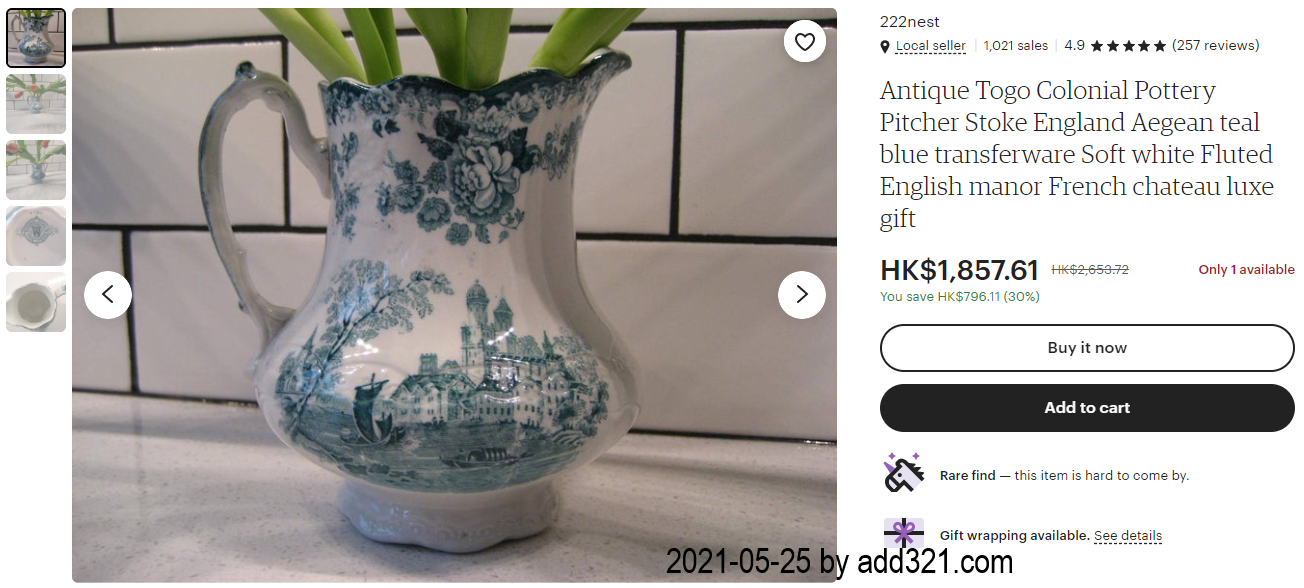Select fifth thumbnail showing pitcher interior
The height and width of the screenshot is (588, 1304).
pos(36,302)
